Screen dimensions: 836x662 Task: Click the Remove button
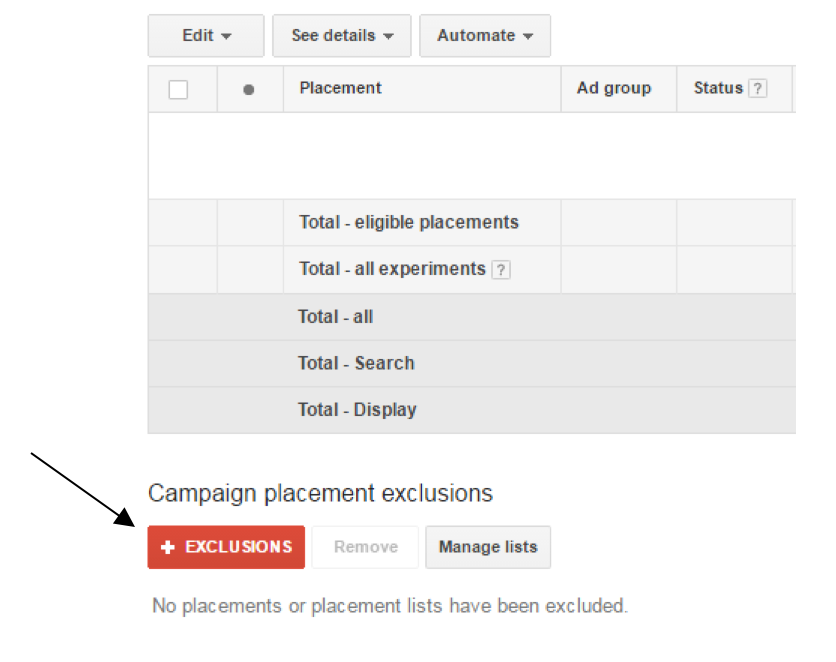365,547
